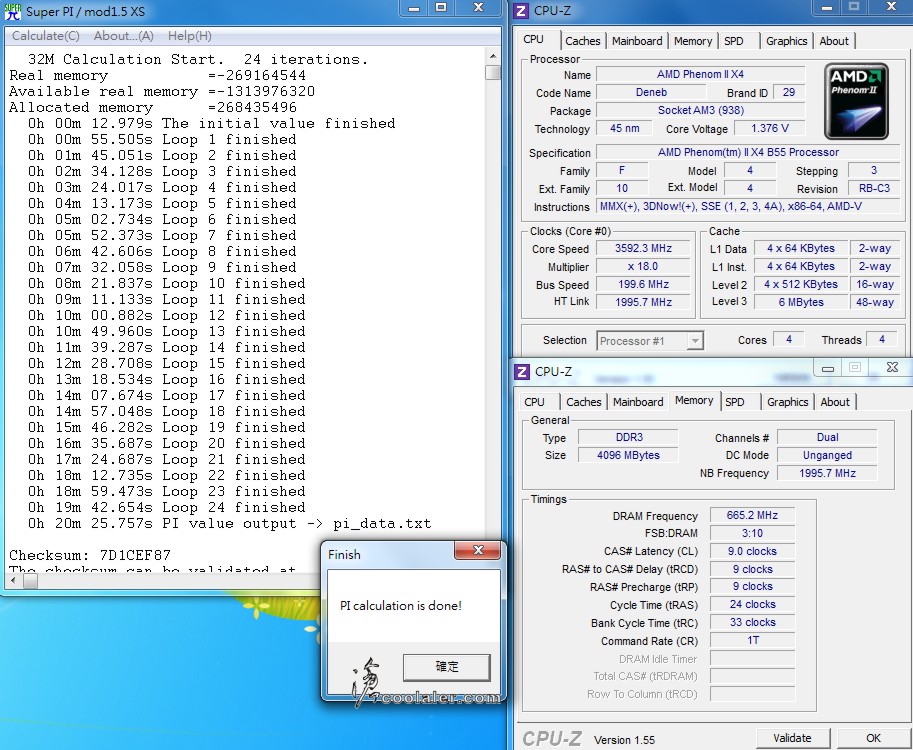Click the OK button in CPU-Z
Viewport: 913px width, 750px height.
click(873, 738)
